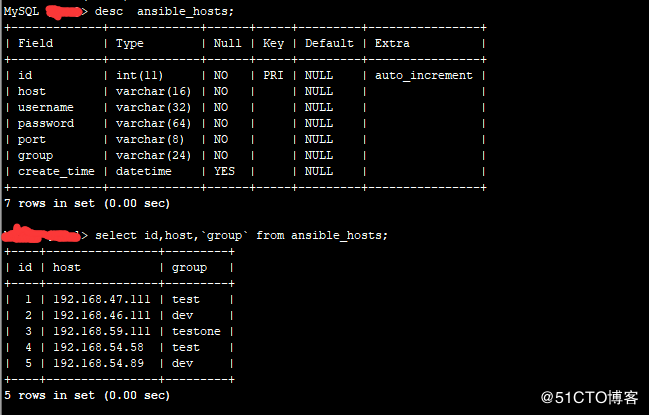
Task: Click the 5 rows in set message
Action: 87,395
